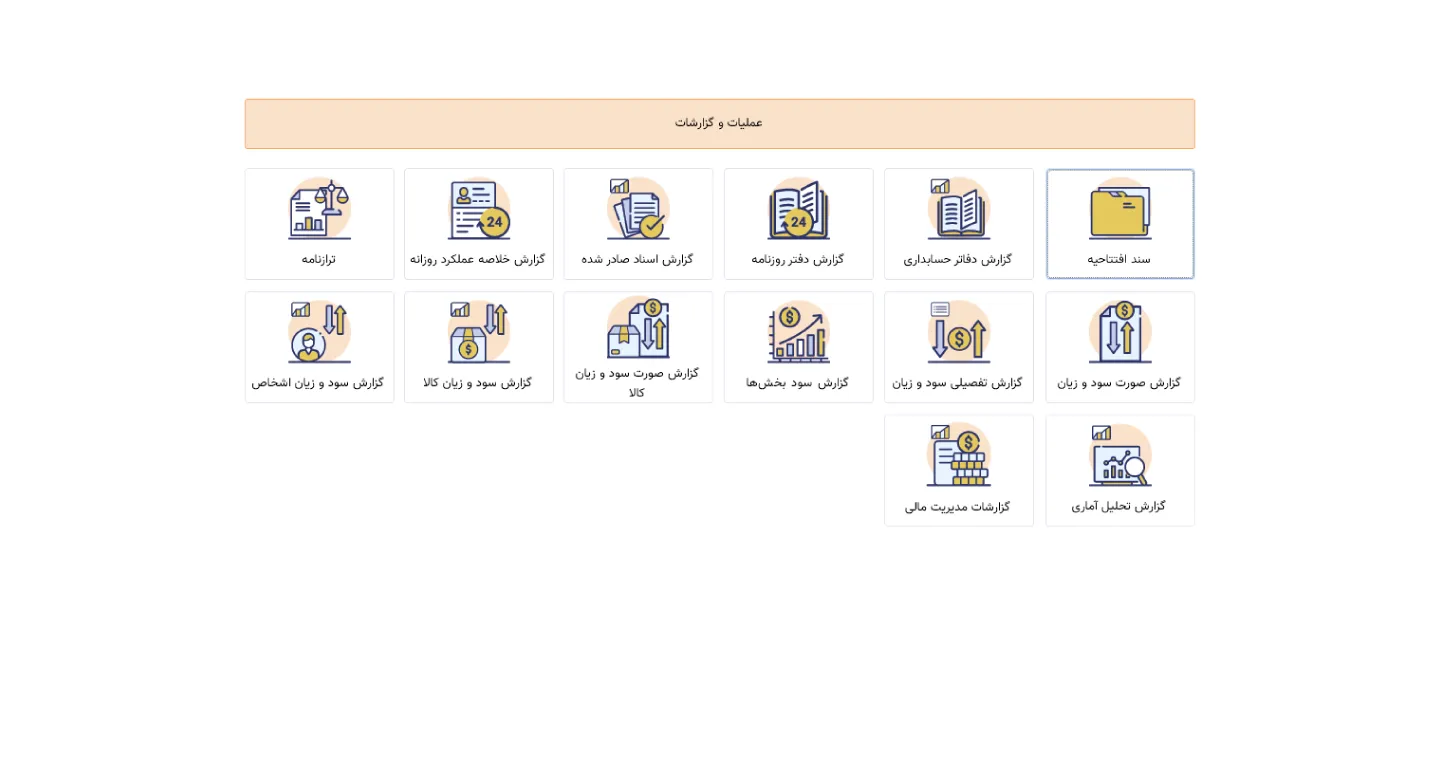Viewport: 1440px width, 774px height.
Task: Select گزارش دفتر روزنامه 24 book icon
Action: [798, 210]
